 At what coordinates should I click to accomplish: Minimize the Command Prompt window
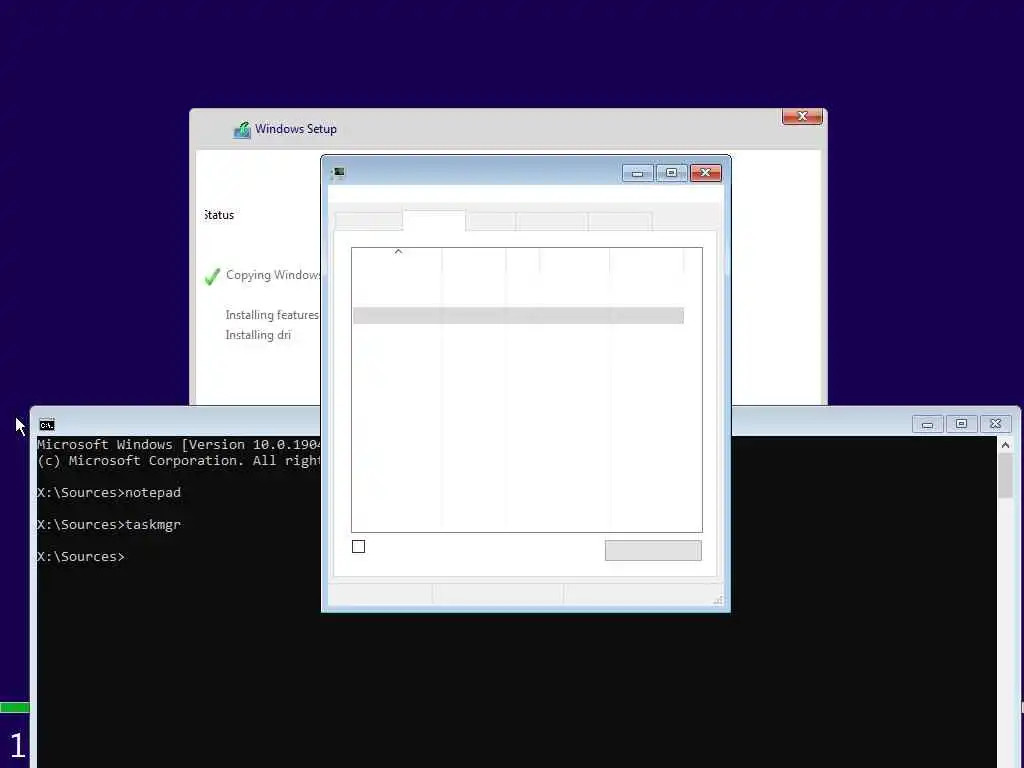pyautogui.click(x=927, y=424)
